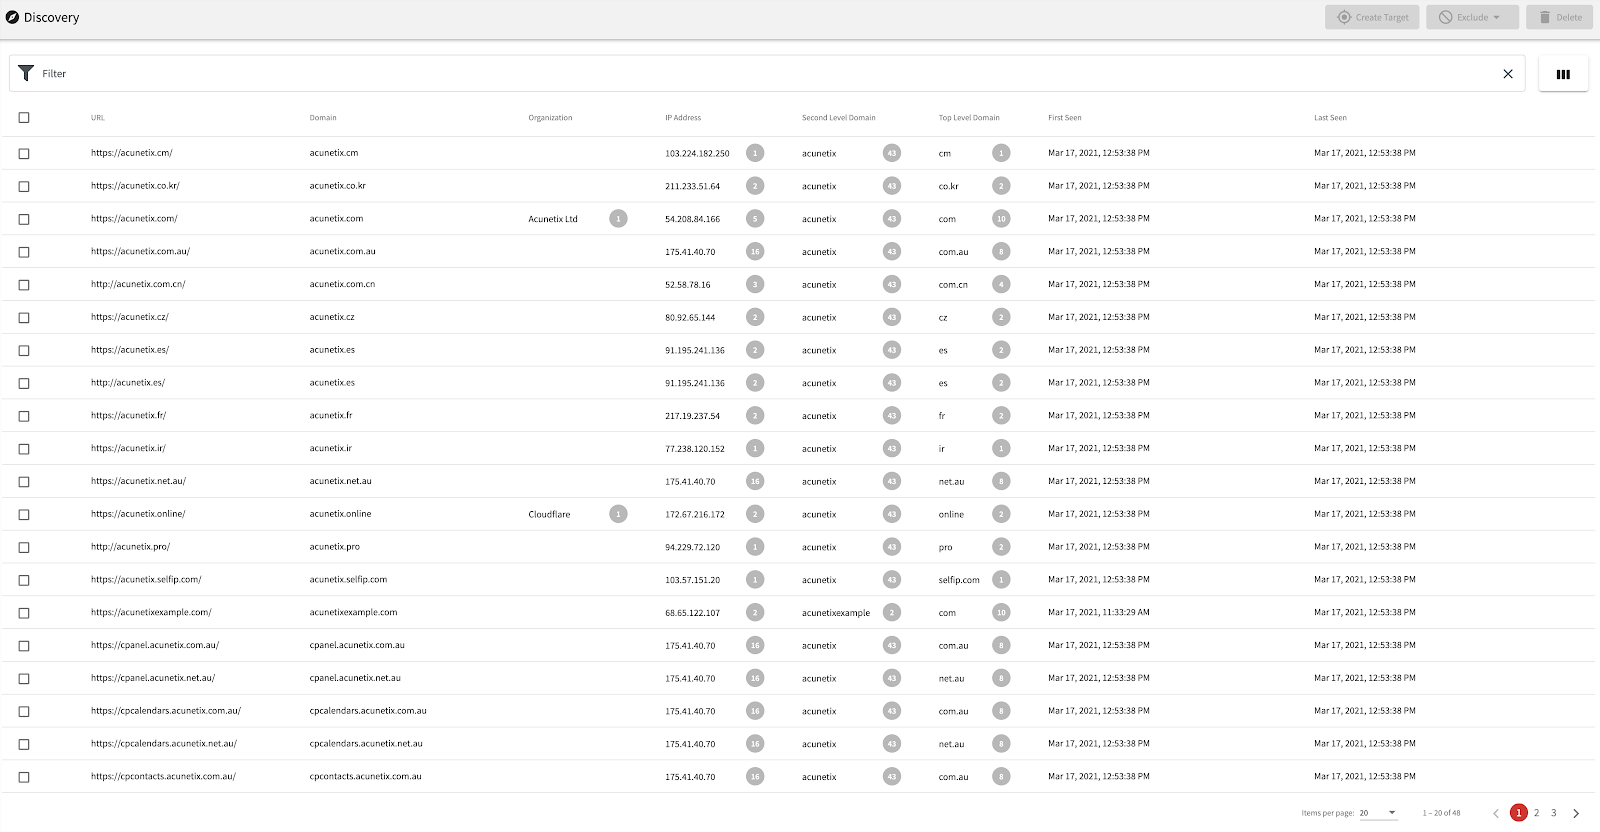Tick the checkbox for https://acunetix.online/
1600x832 pixels.
click(x=24, y=515)
